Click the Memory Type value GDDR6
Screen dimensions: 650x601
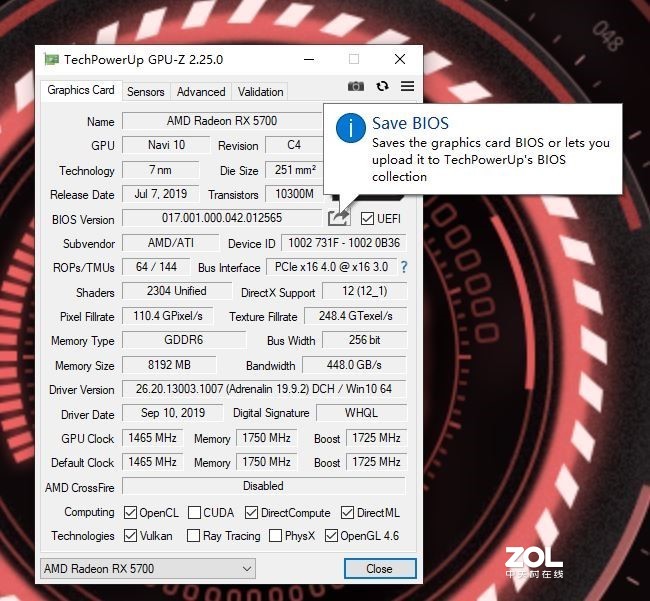coord(184,340)
